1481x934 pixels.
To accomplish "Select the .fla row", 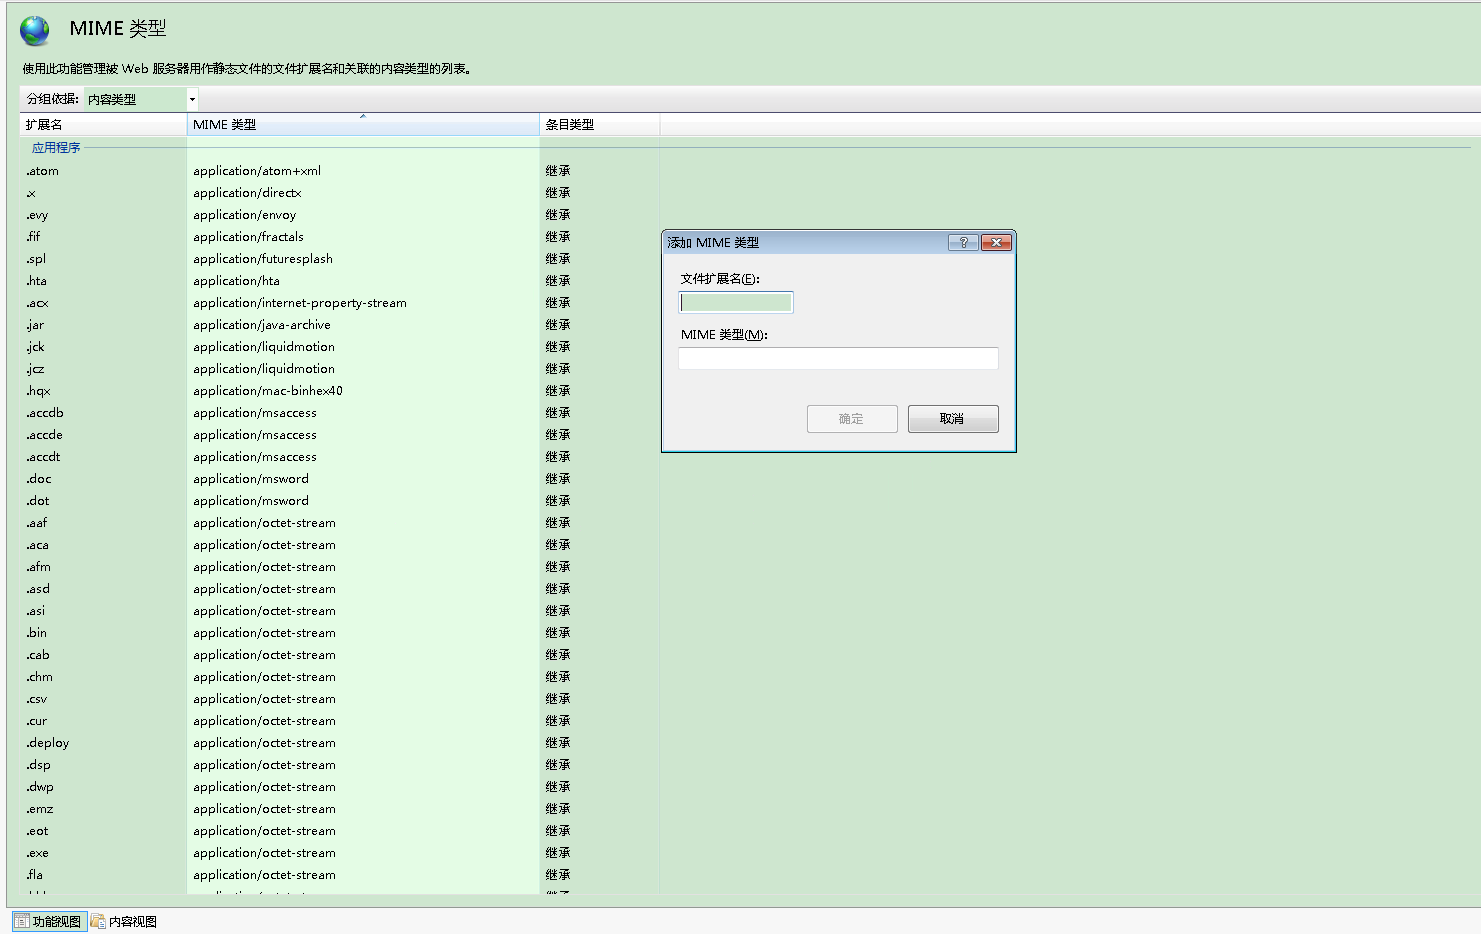I will pos(340,875).
